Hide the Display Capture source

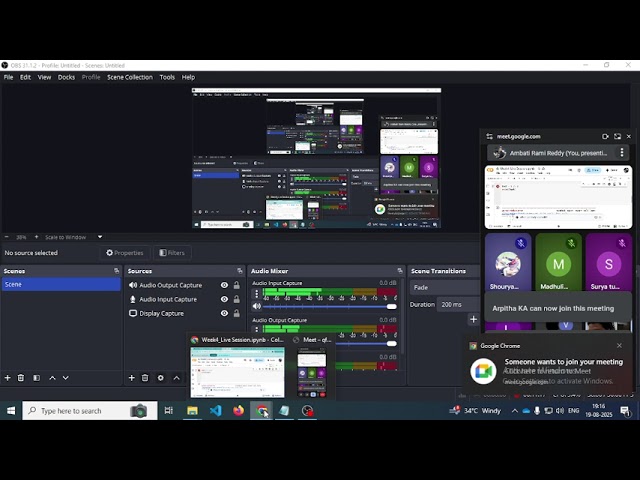coord(224,313)
